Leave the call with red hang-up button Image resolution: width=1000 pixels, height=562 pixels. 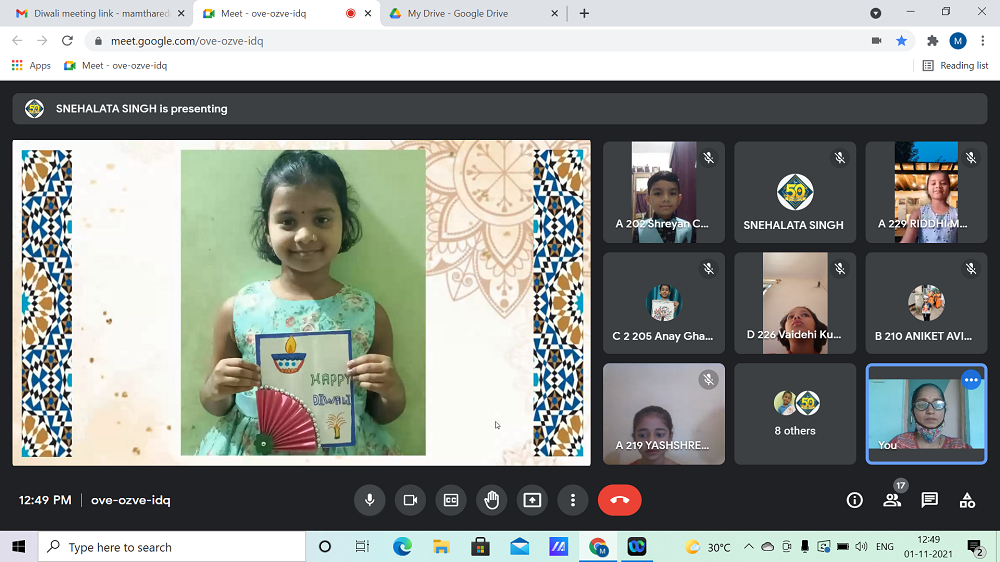[619, 500]
